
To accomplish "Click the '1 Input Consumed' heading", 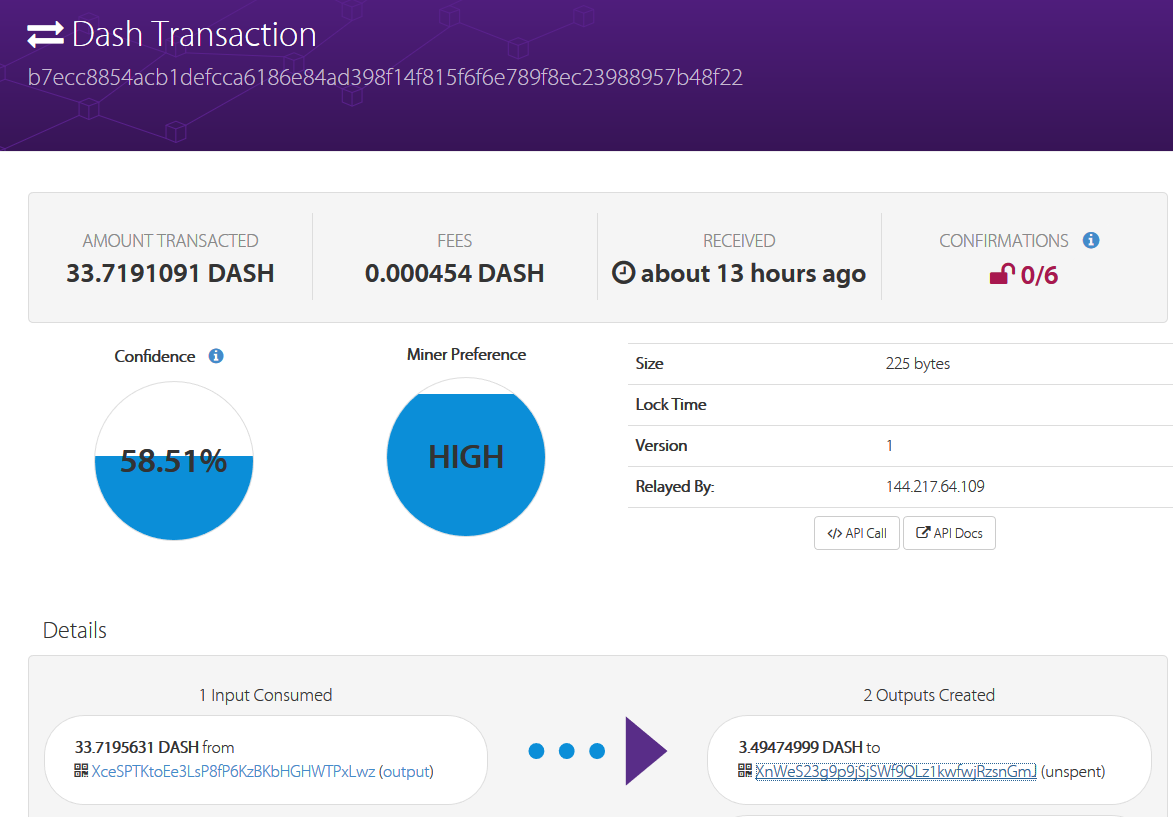I will tap(266, 695).
